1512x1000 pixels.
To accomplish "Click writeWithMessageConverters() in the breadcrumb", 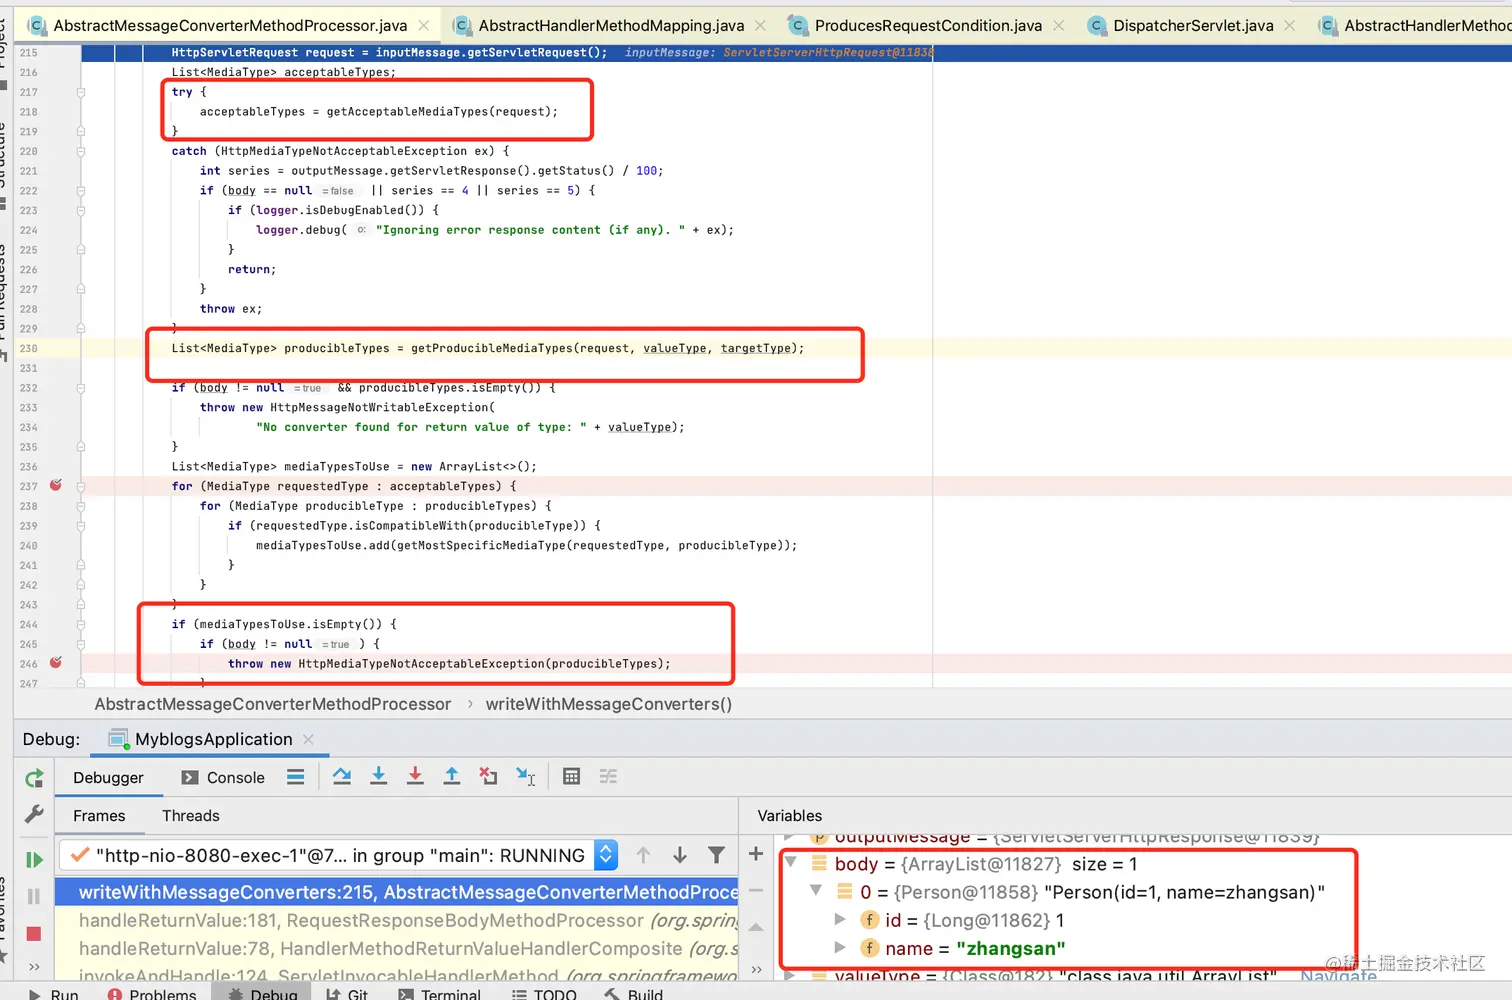I will click(x=609, y=704).
